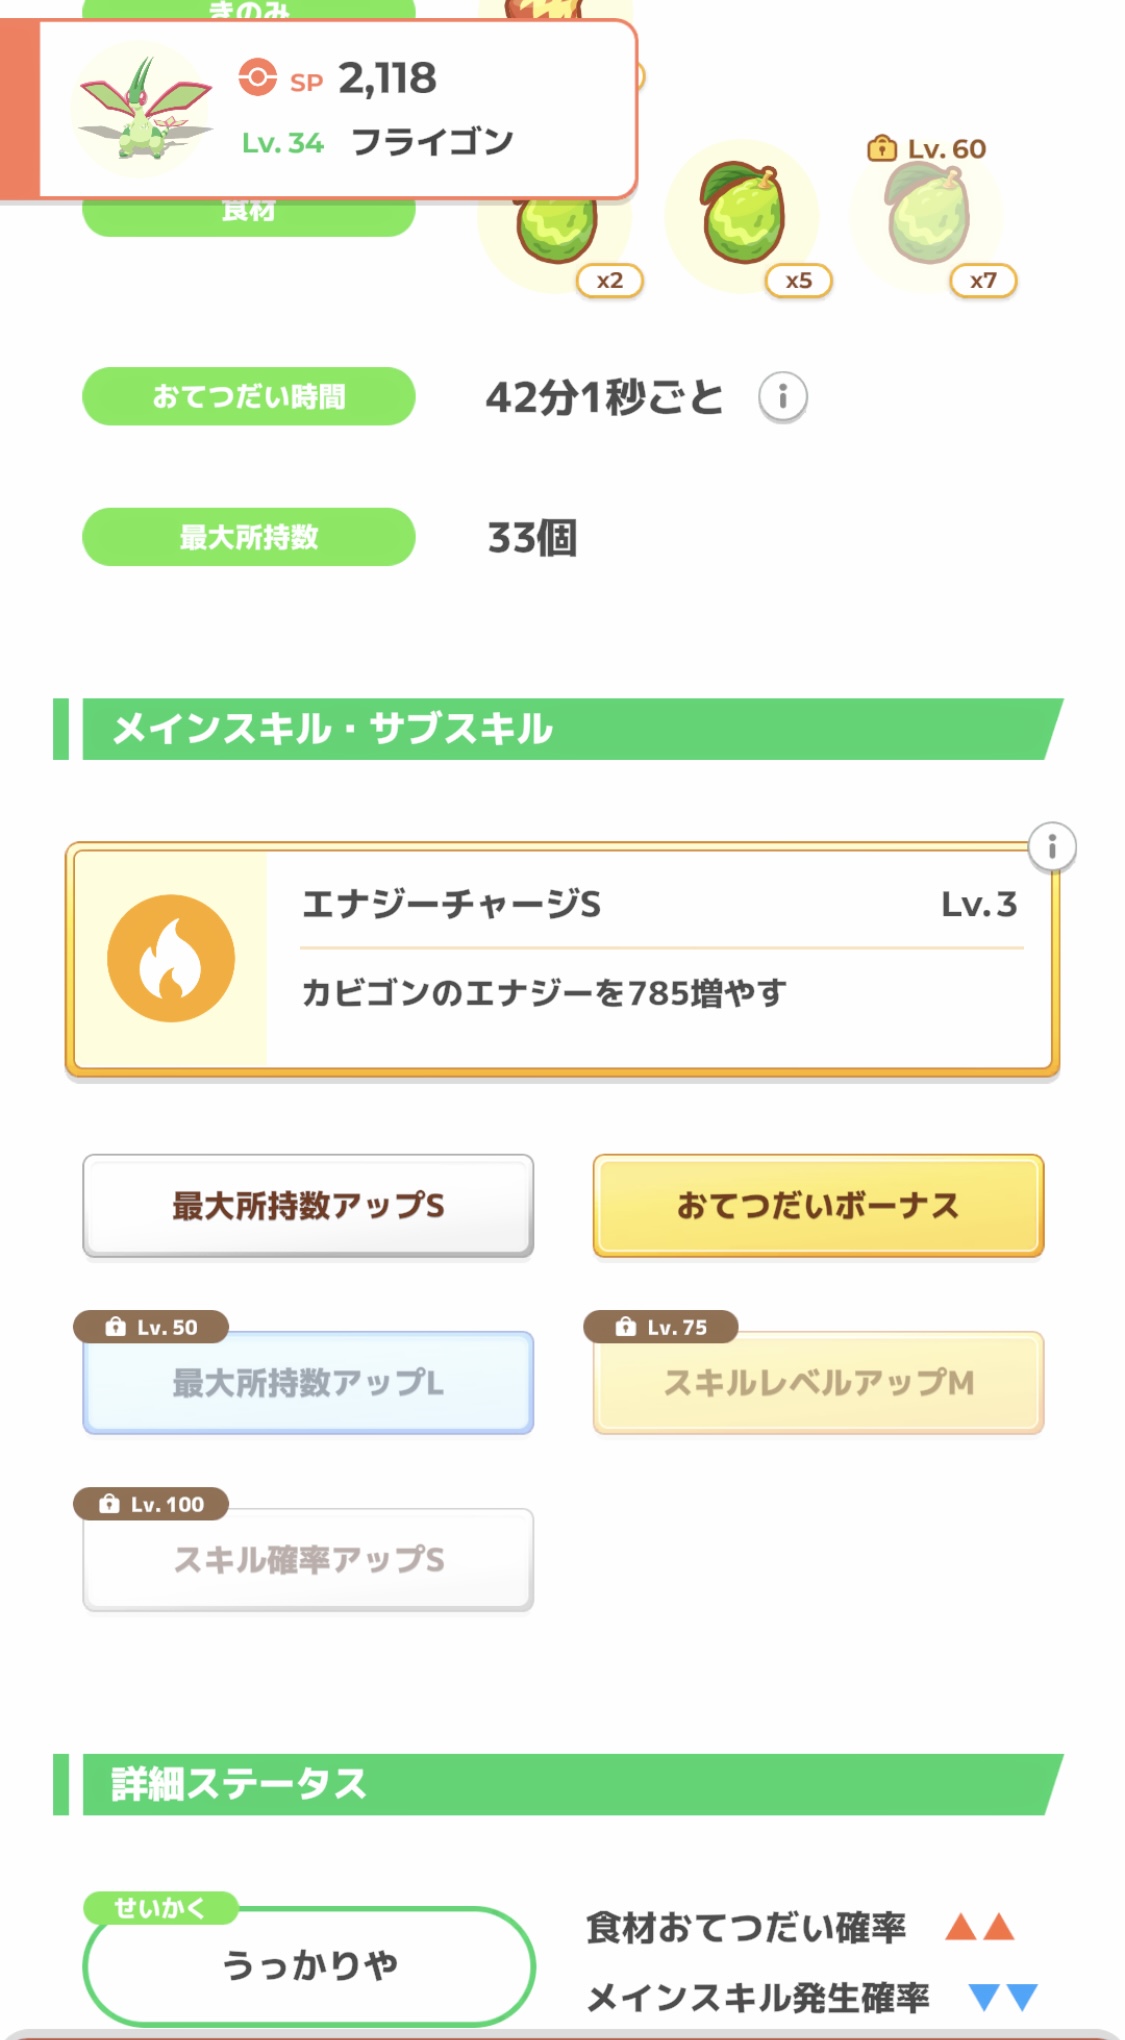The height and width of the screenshot is (2040, 1125).
Task: Tap the Poké Ball SP icon
Action: coord(257,78)
